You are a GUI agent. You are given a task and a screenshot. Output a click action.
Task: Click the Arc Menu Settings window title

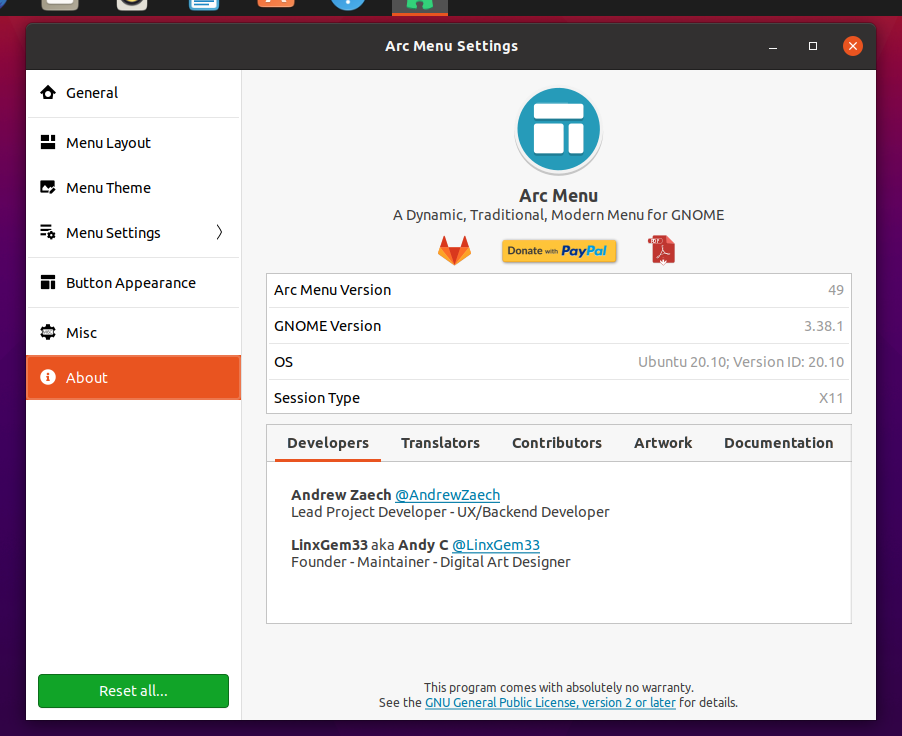point(452,46)
